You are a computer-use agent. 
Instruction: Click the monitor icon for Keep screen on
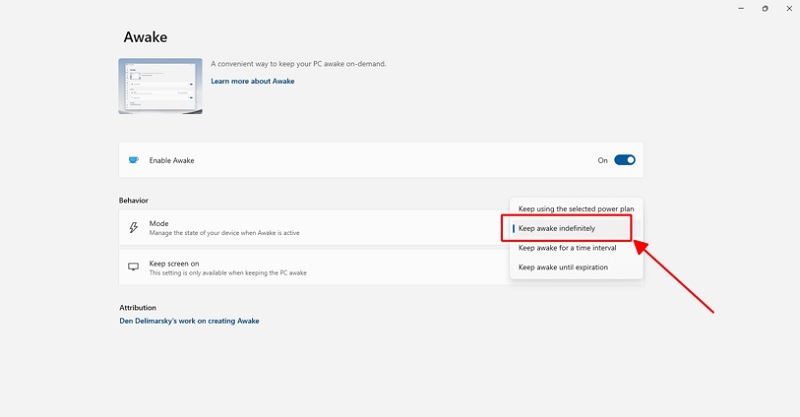click(x=133, y=267)
